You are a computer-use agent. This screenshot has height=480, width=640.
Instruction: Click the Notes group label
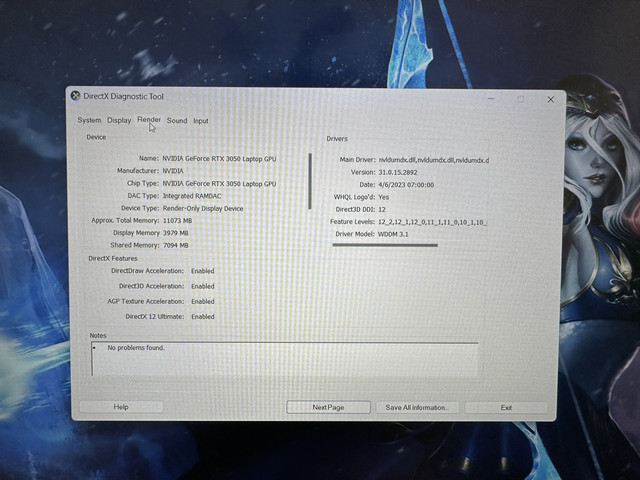[x=98, y=336]
